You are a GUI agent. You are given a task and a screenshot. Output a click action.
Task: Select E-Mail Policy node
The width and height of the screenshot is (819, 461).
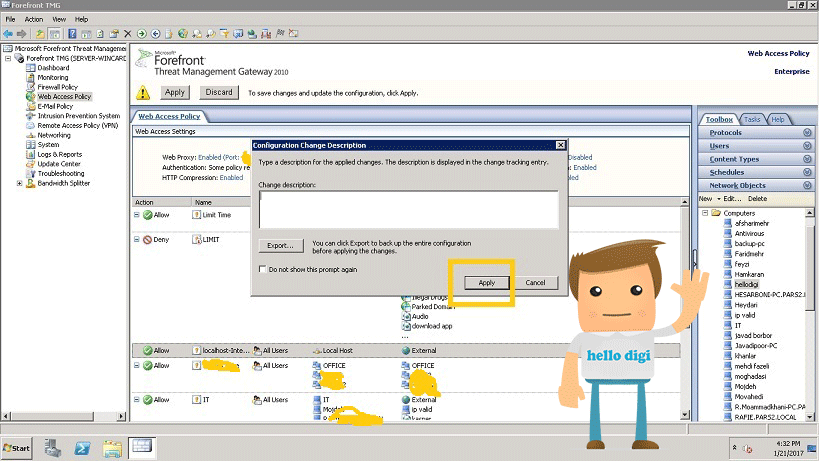(55, 106)
